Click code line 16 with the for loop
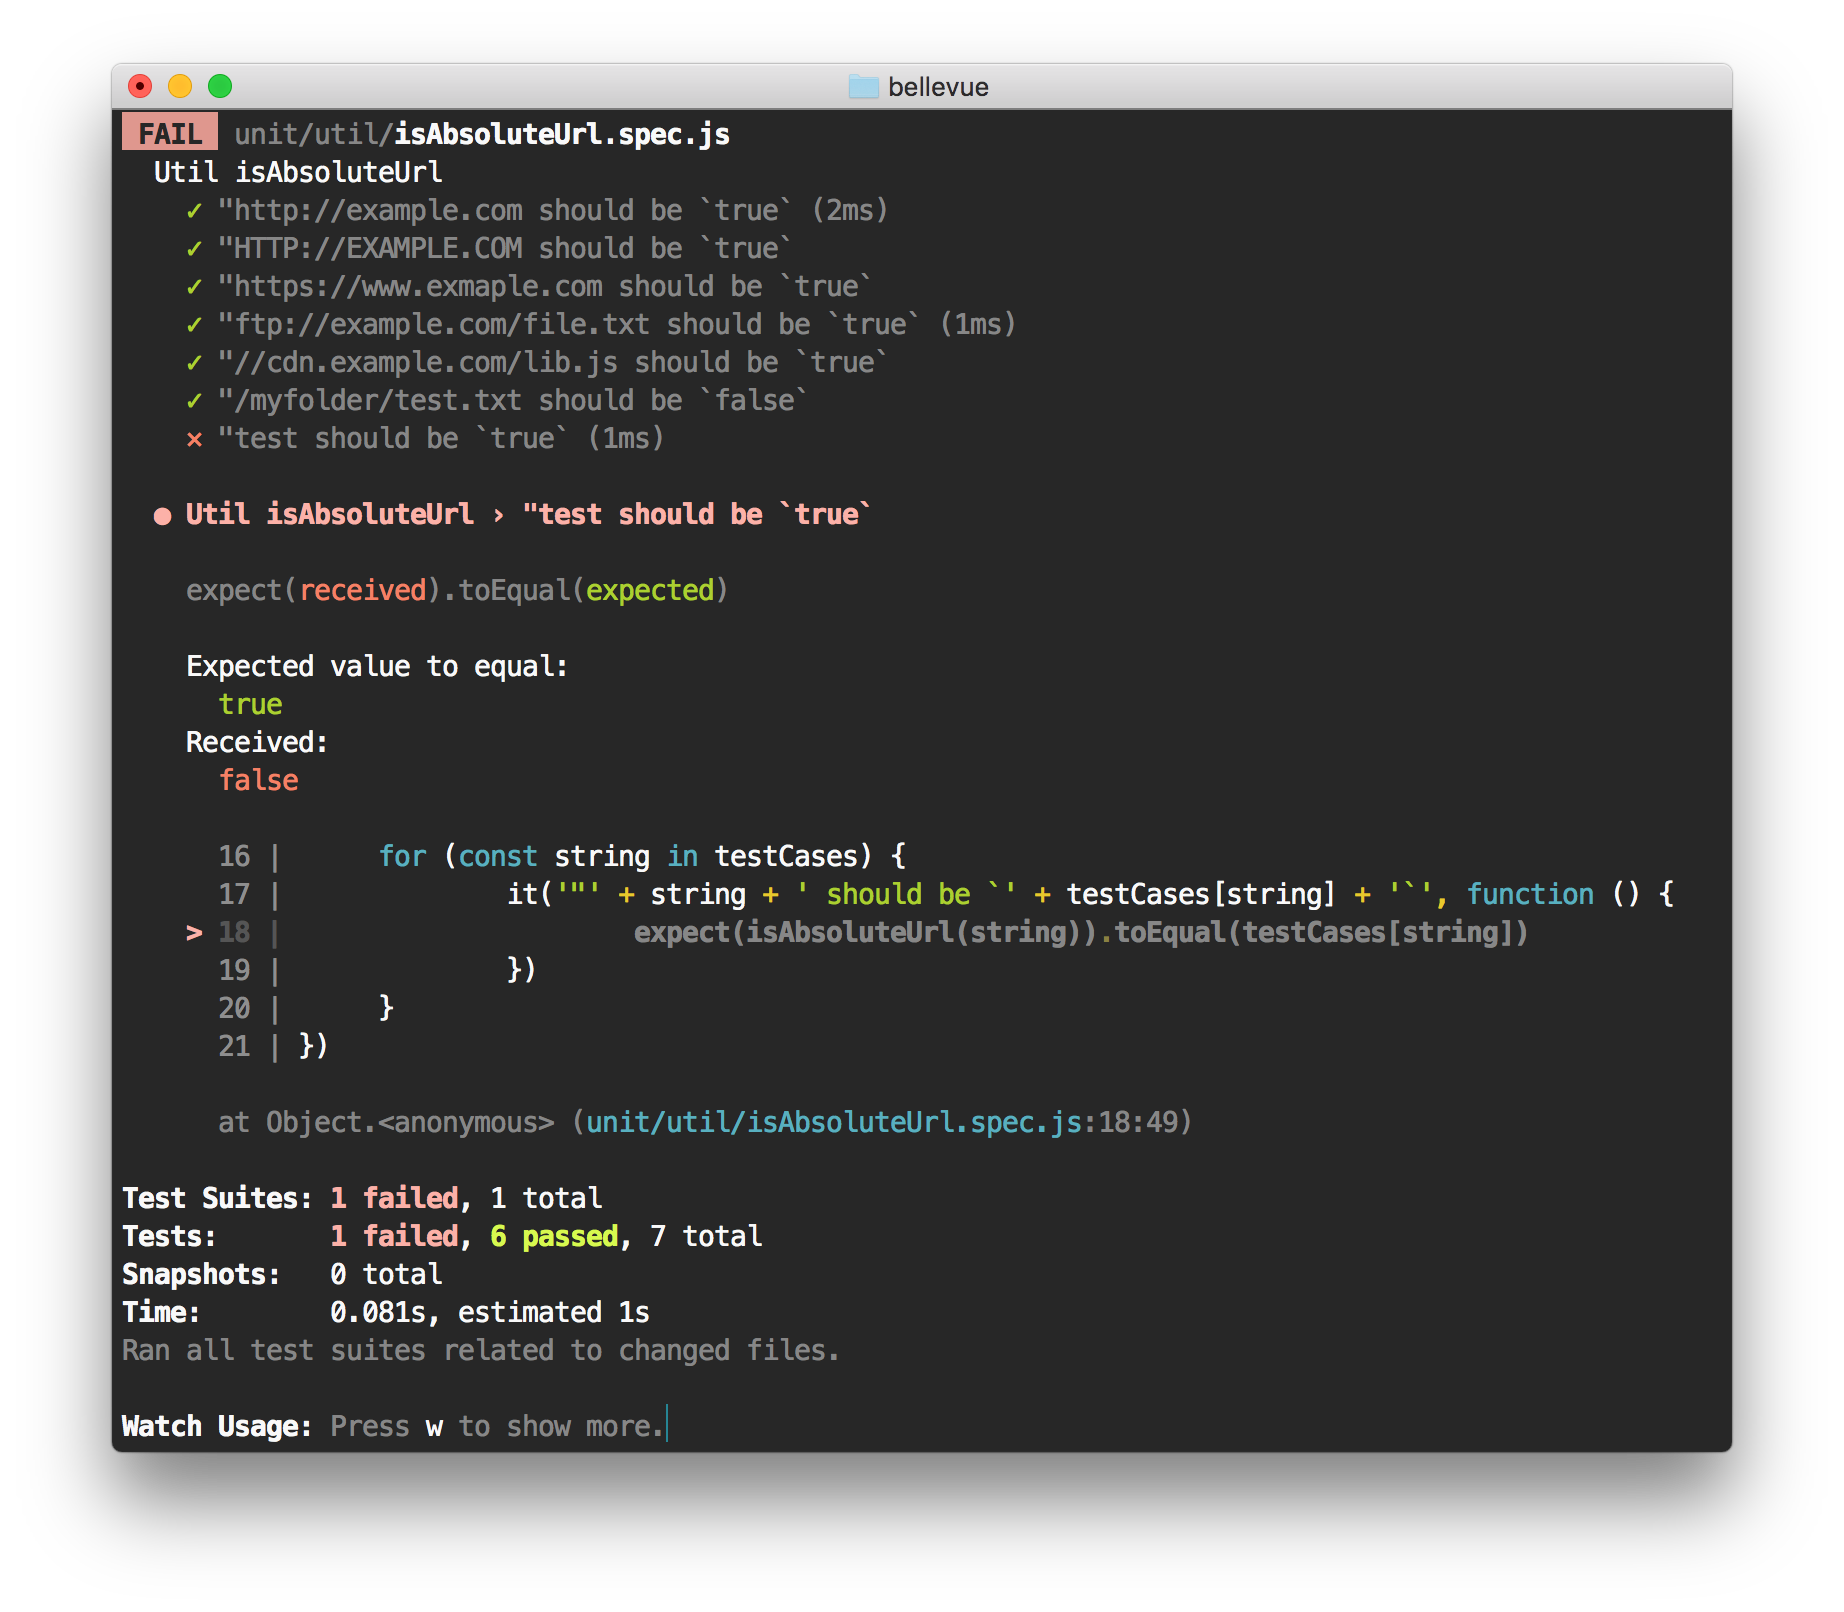1844x1612 pixels. pos(563,856)
